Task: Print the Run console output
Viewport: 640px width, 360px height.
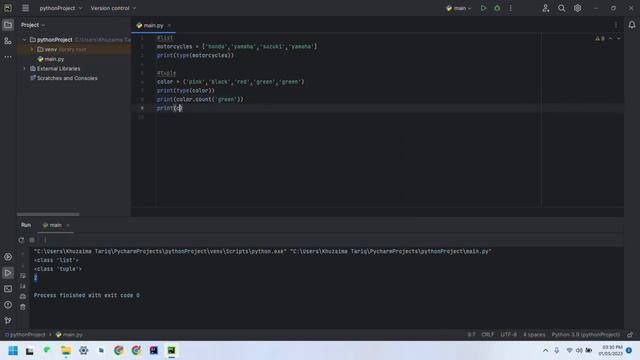Action: coord(23,296)
